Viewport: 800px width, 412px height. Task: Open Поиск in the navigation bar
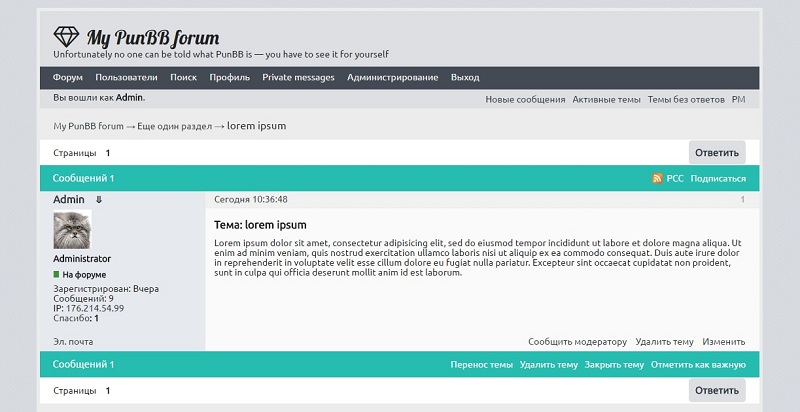tap(183, 78)
